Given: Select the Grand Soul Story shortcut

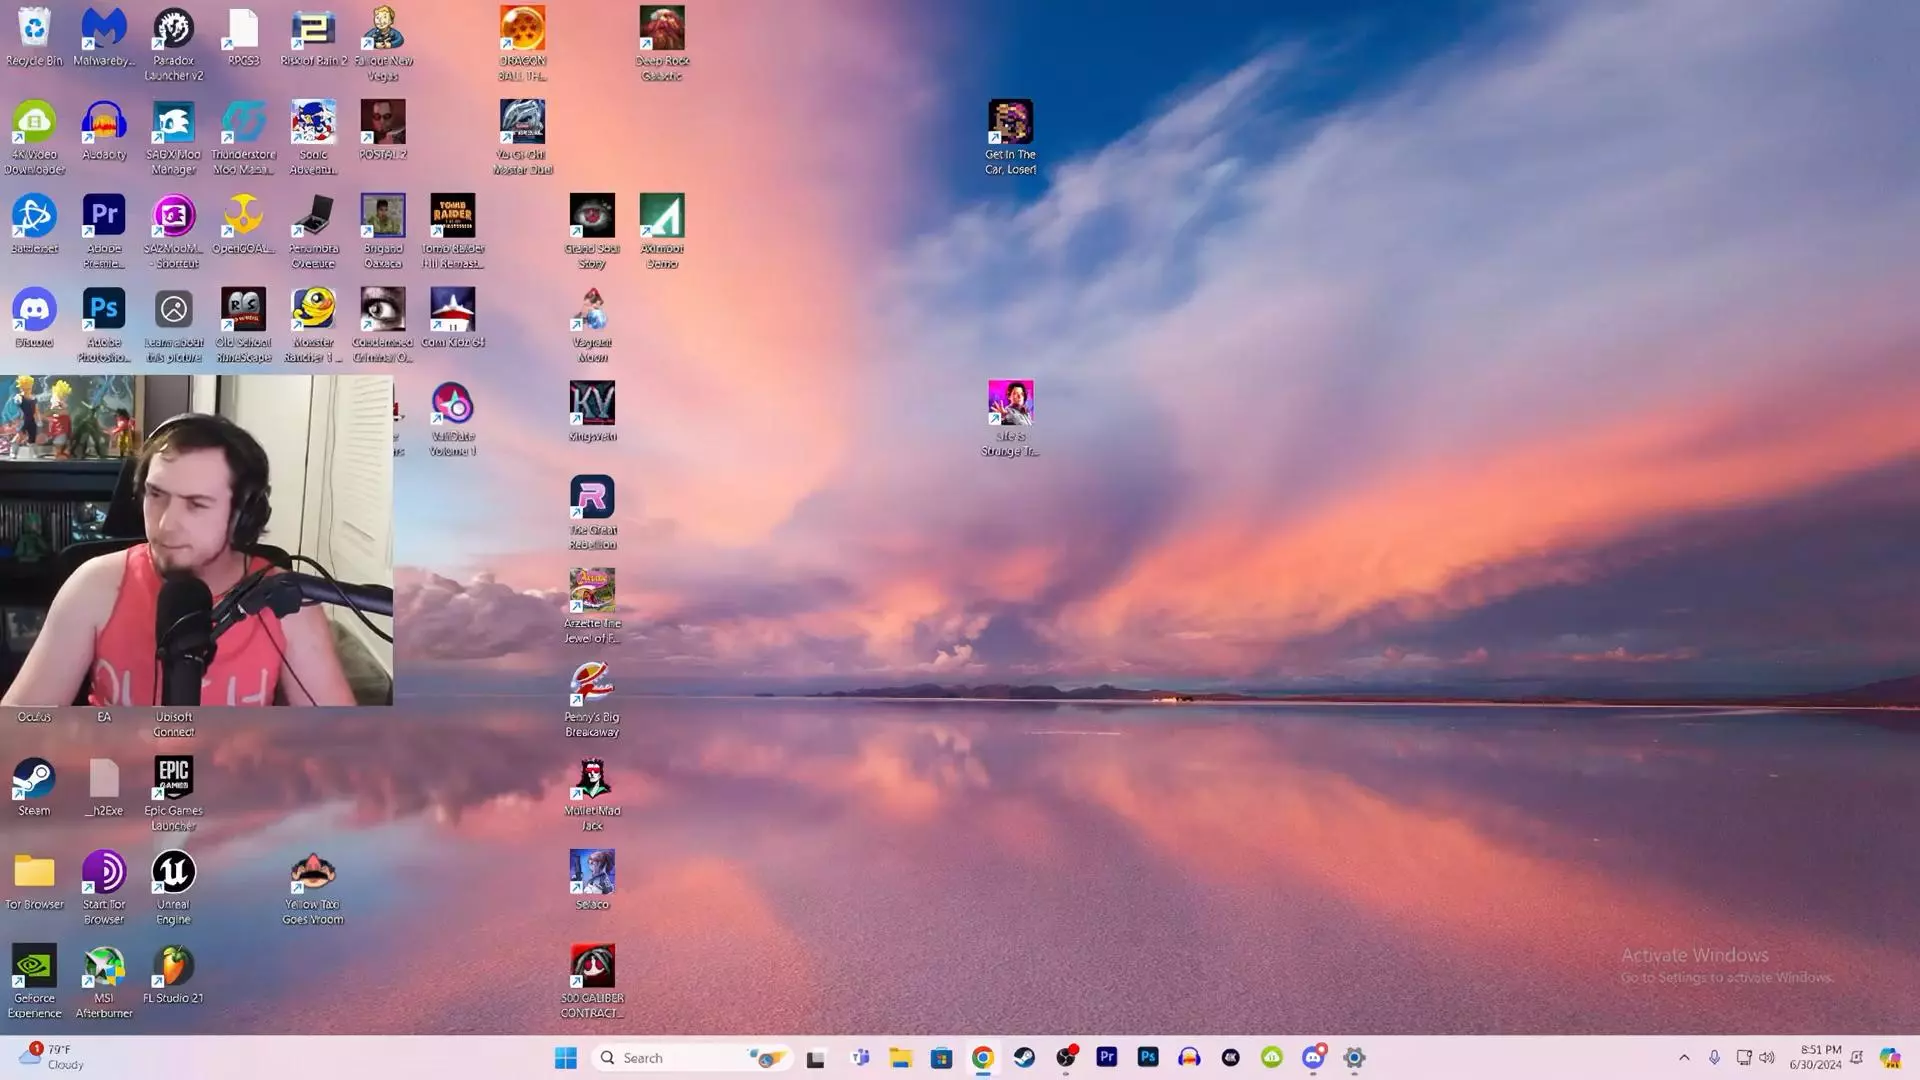Looking at the screenshot, I should tap(592, 232).
